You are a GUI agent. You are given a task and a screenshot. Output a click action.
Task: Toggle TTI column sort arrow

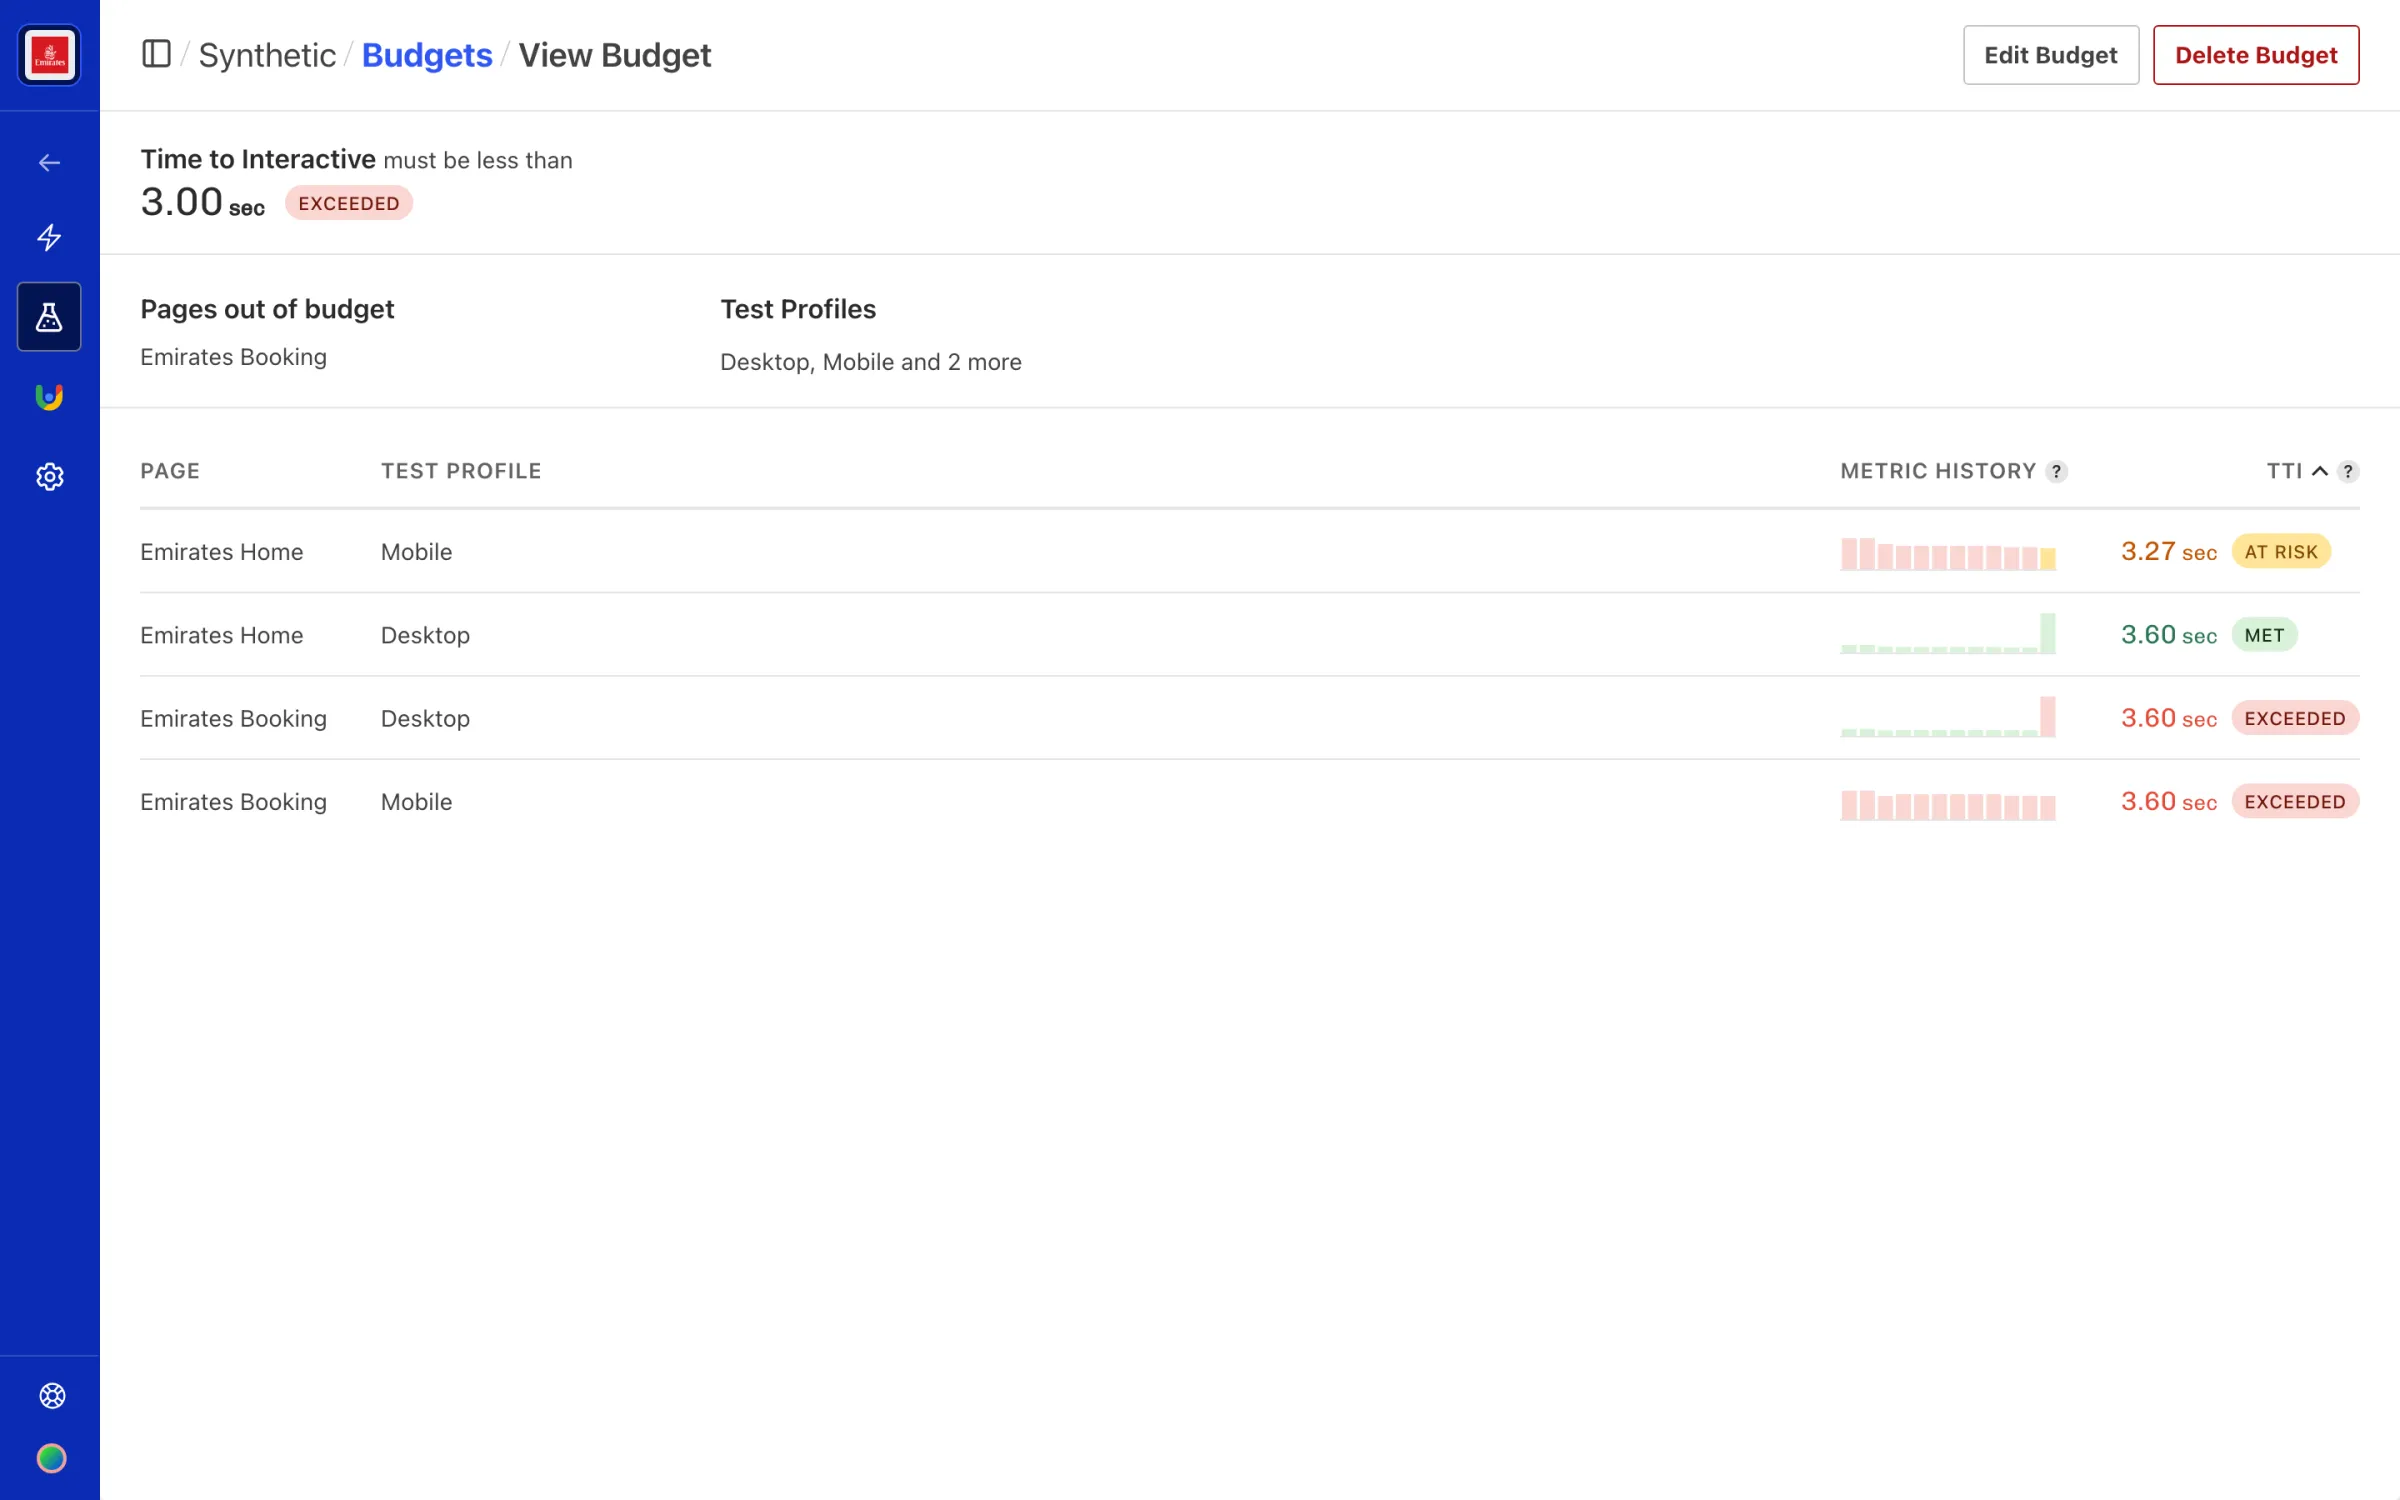[x=2320, y=471]
